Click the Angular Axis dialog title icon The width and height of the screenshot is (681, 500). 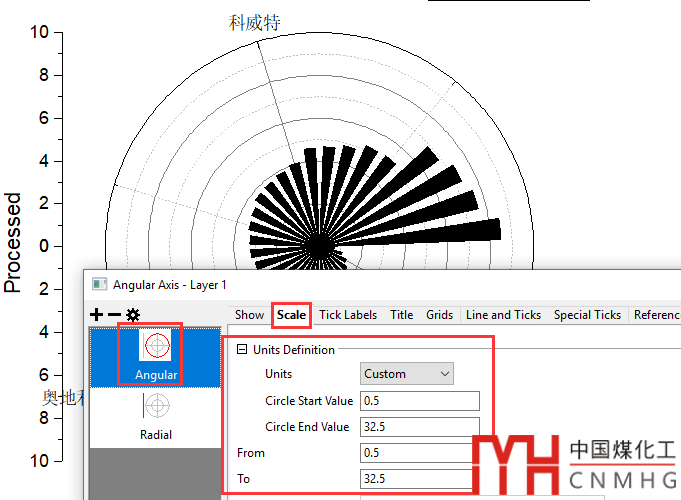click(x=99, y=285)
